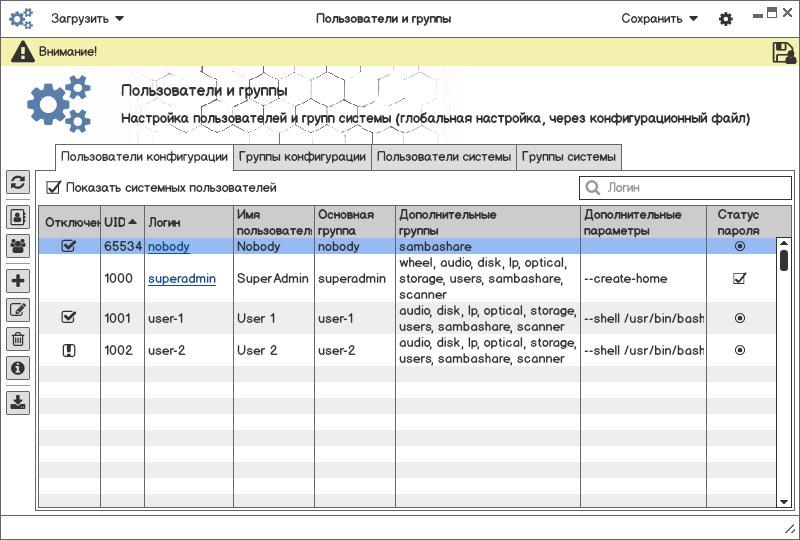Image resolution: width=800 pixels, height=540 pixels.
Task: Open the "Загрузить" dropdown menu
Action: 88,19
